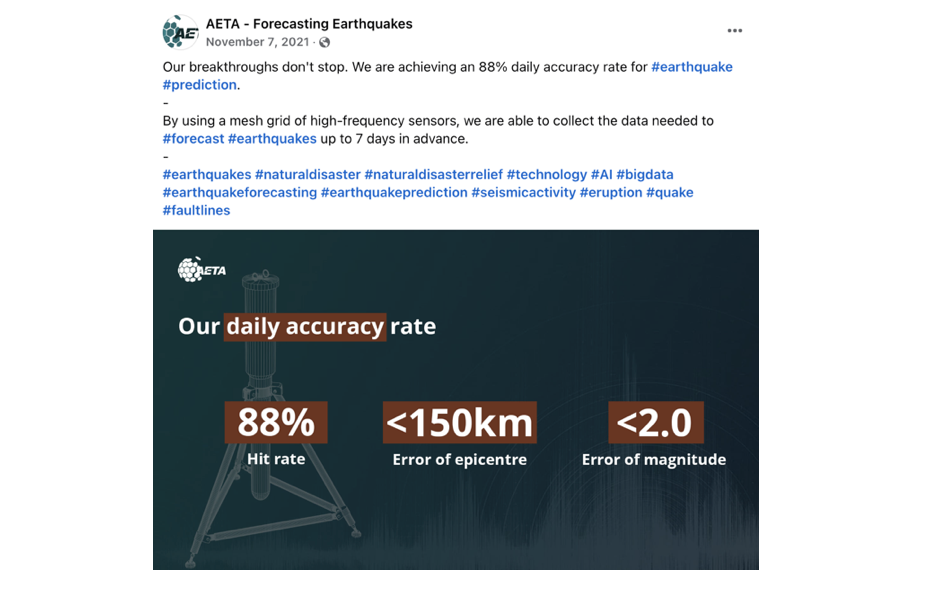Open the #eruption hashtag
Image resolution: width=936 pixels, height=590 pixels.
click(611, 193)
